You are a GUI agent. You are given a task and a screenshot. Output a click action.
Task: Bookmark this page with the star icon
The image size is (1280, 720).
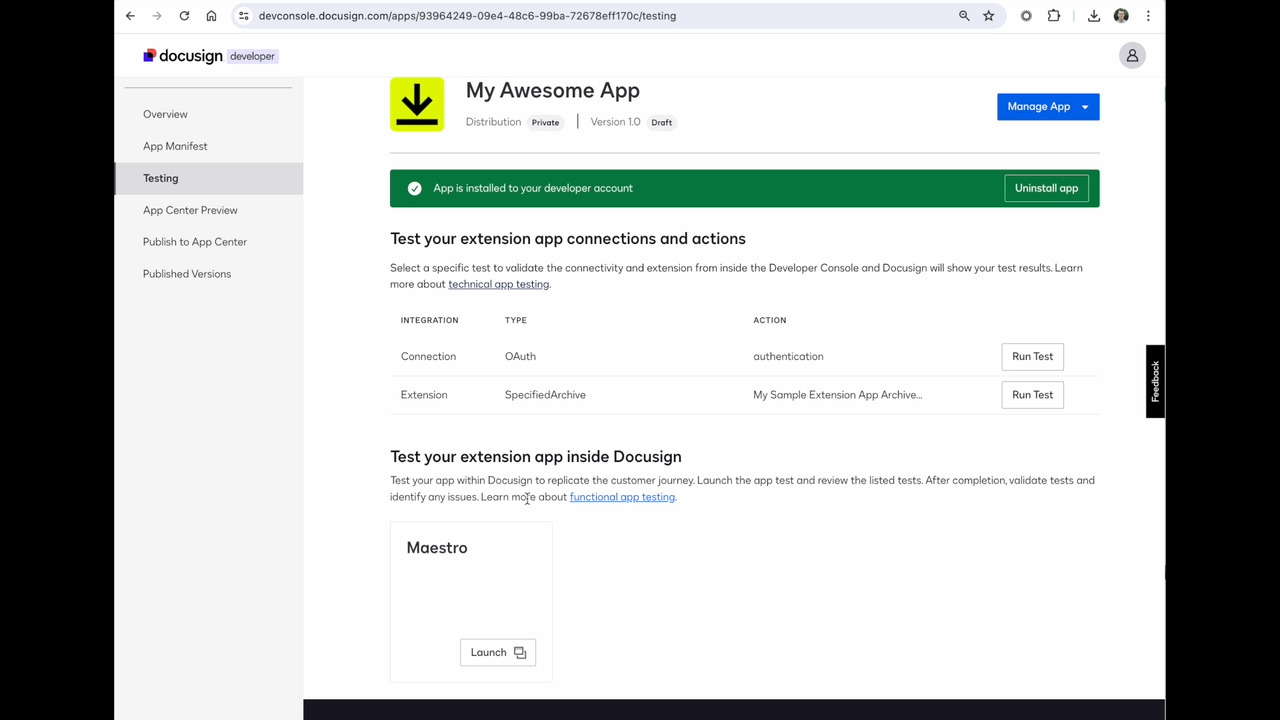pos(988,16)
